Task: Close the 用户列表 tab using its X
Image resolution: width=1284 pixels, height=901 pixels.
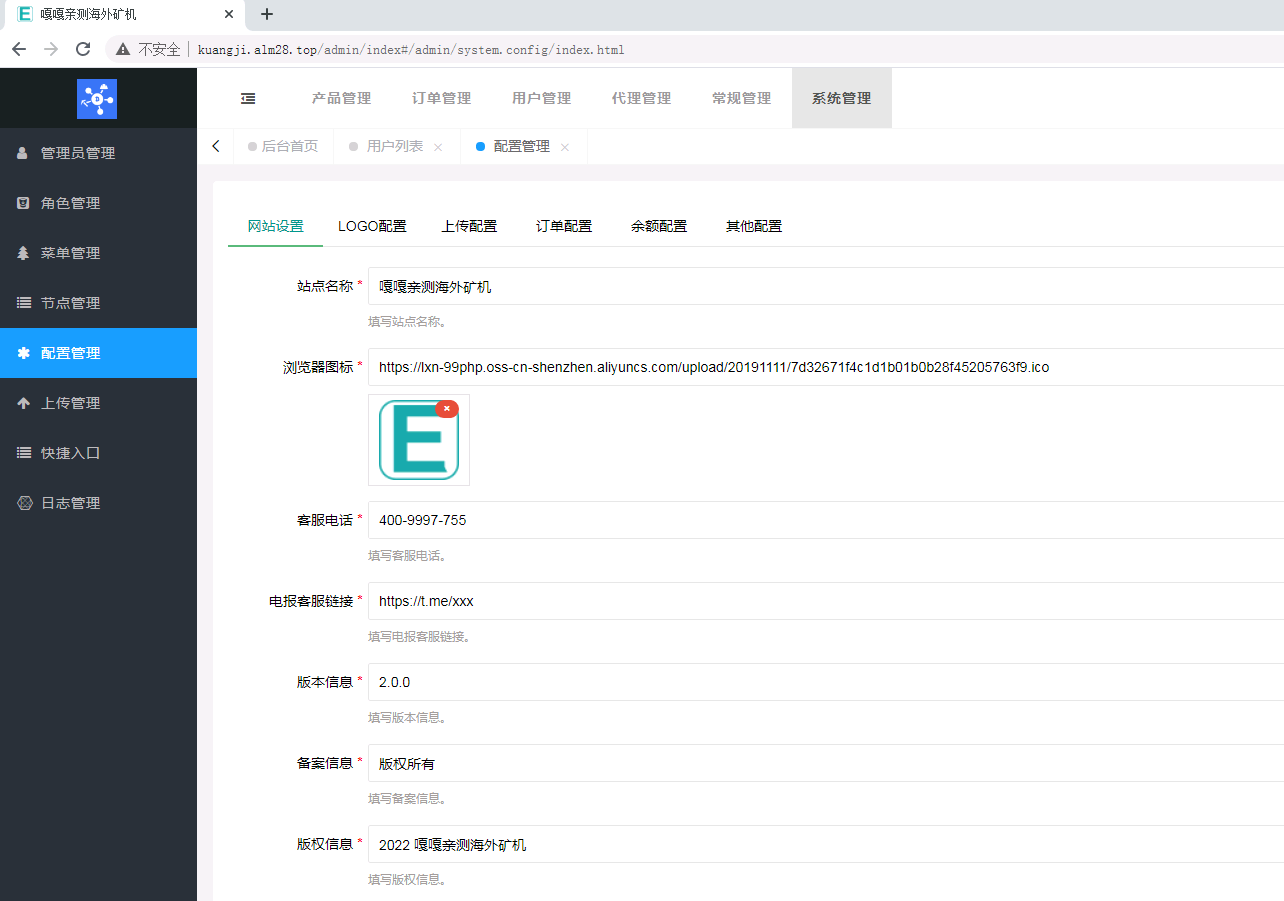Action: click(438, 147)
